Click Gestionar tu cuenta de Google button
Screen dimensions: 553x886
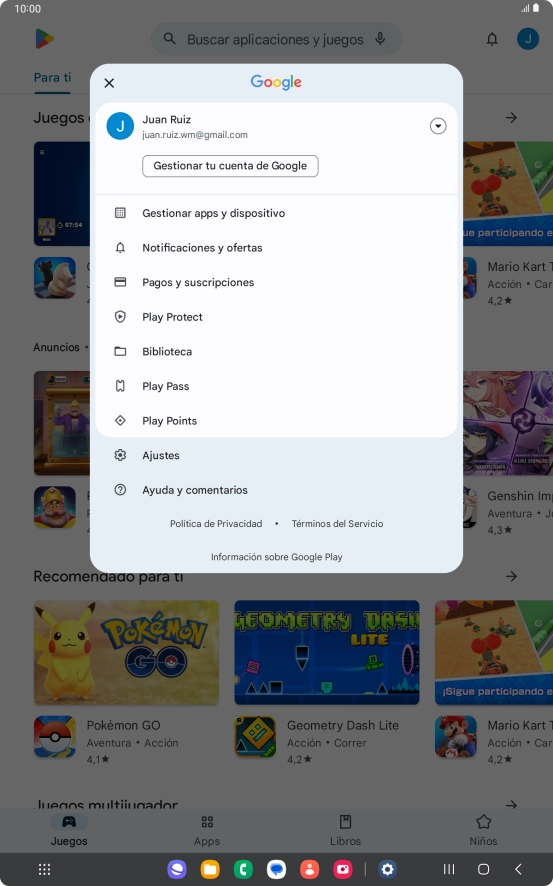click(x=230, y=166)
